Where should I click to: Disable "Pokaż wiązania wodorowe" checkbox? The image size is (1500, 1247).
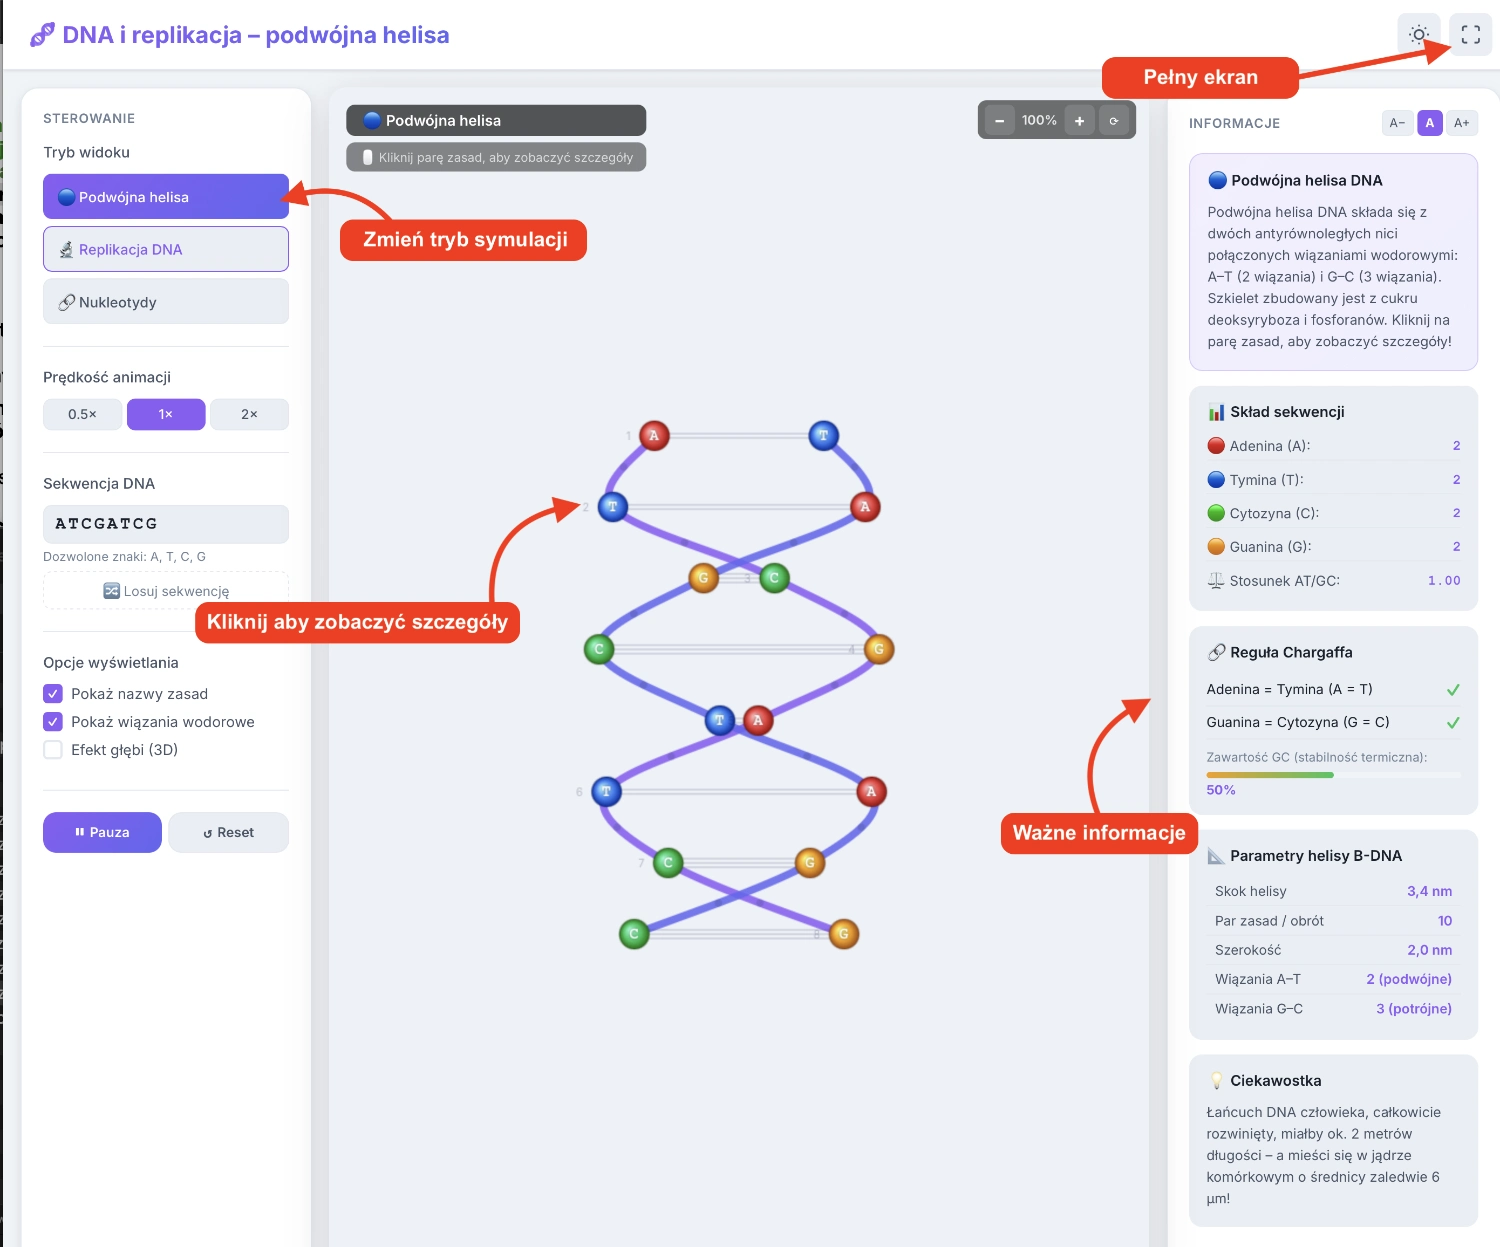(x=54, y=722)
